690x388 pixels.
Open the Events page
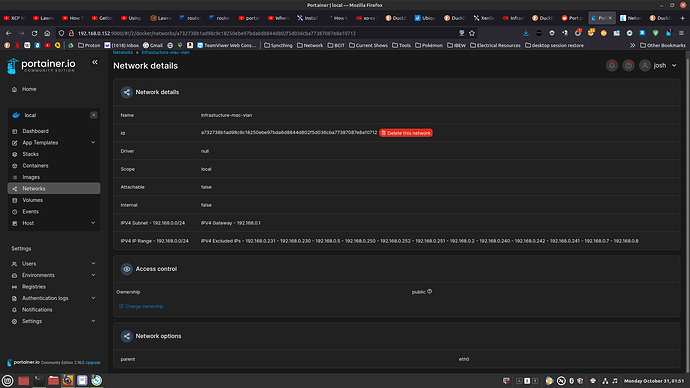30,212
